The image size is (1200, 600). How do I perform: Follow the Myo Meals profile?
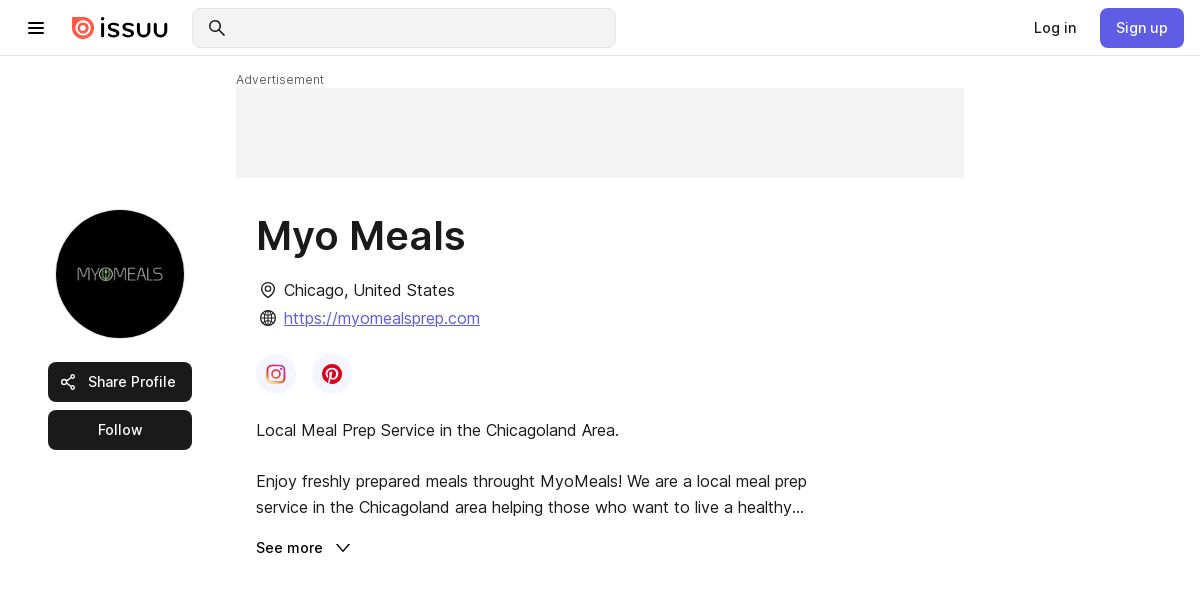click(120, 430)
